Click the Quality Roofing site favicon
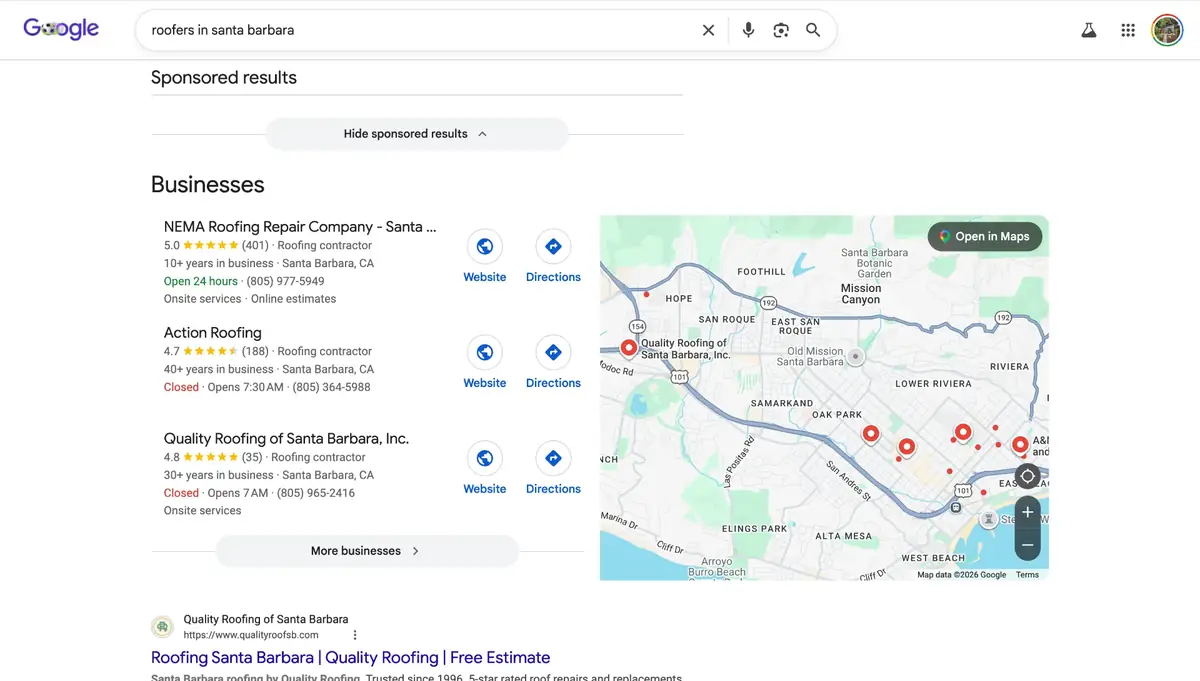Viewport: 1200px width, 681px height. (162, 627)
